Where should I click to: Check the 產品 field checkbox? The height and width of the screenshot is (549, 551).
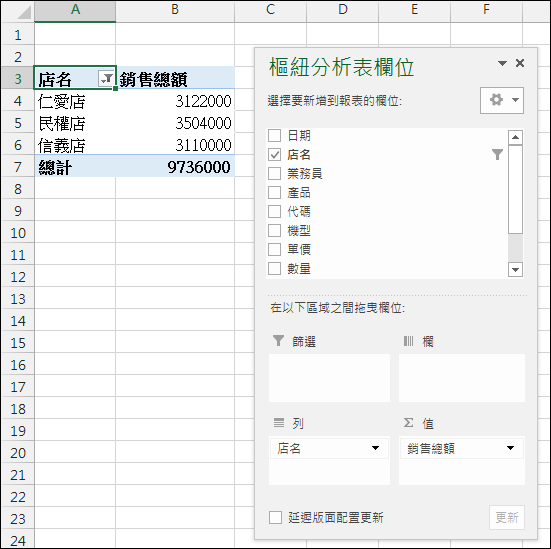[274, 193]
